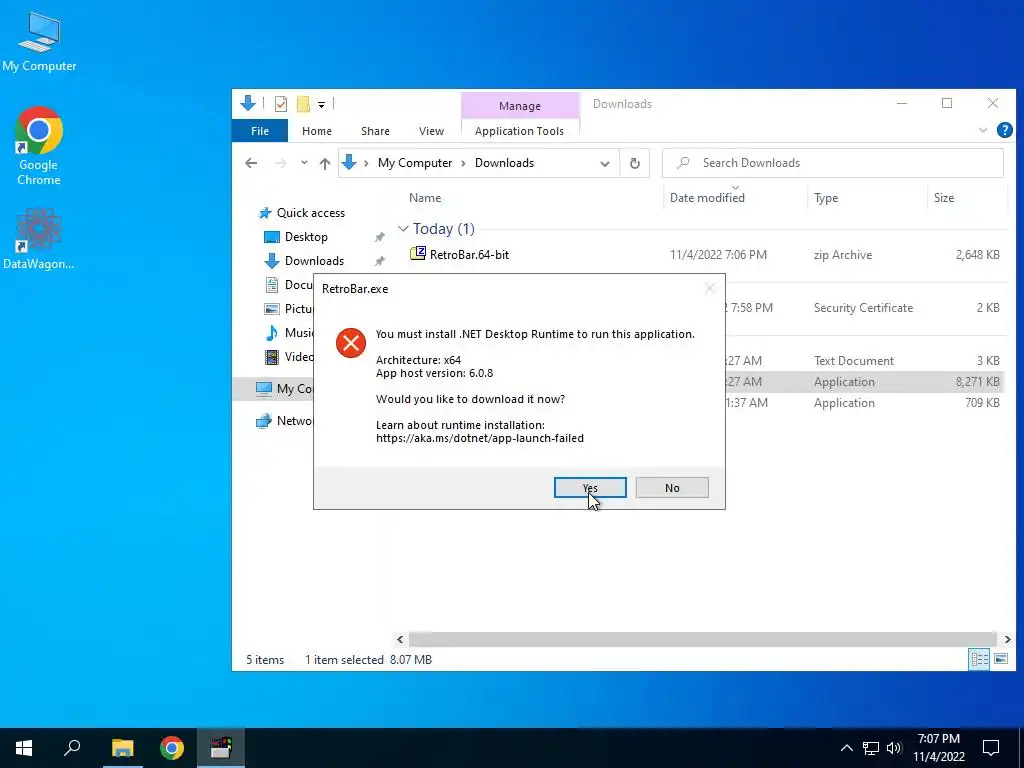1024x768 pixels.
Task: Open the address bar history dropdown
Action: coord(605,164)
